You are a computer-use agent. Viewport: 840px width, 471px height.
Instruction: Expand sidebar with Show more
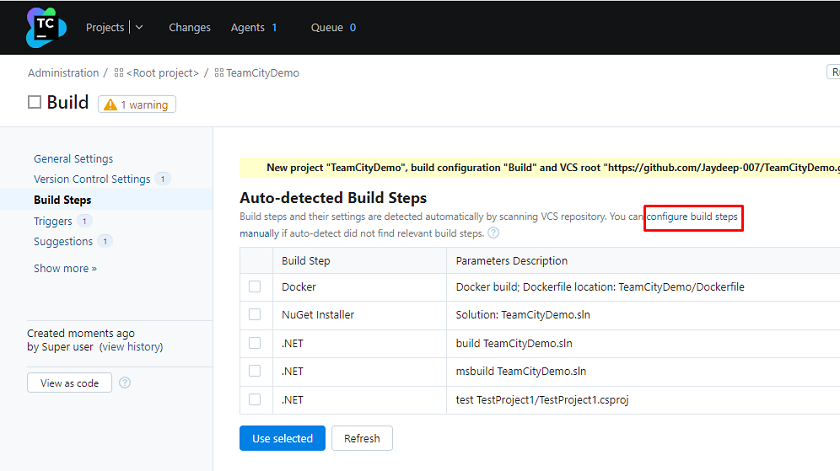[65, 268]
